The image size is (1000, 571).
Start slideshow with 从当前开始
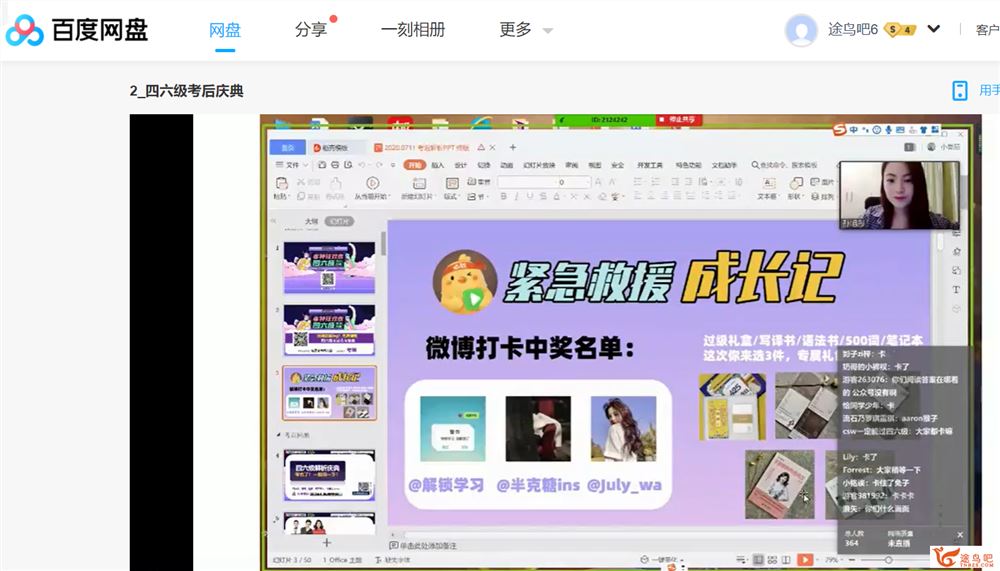372,189
